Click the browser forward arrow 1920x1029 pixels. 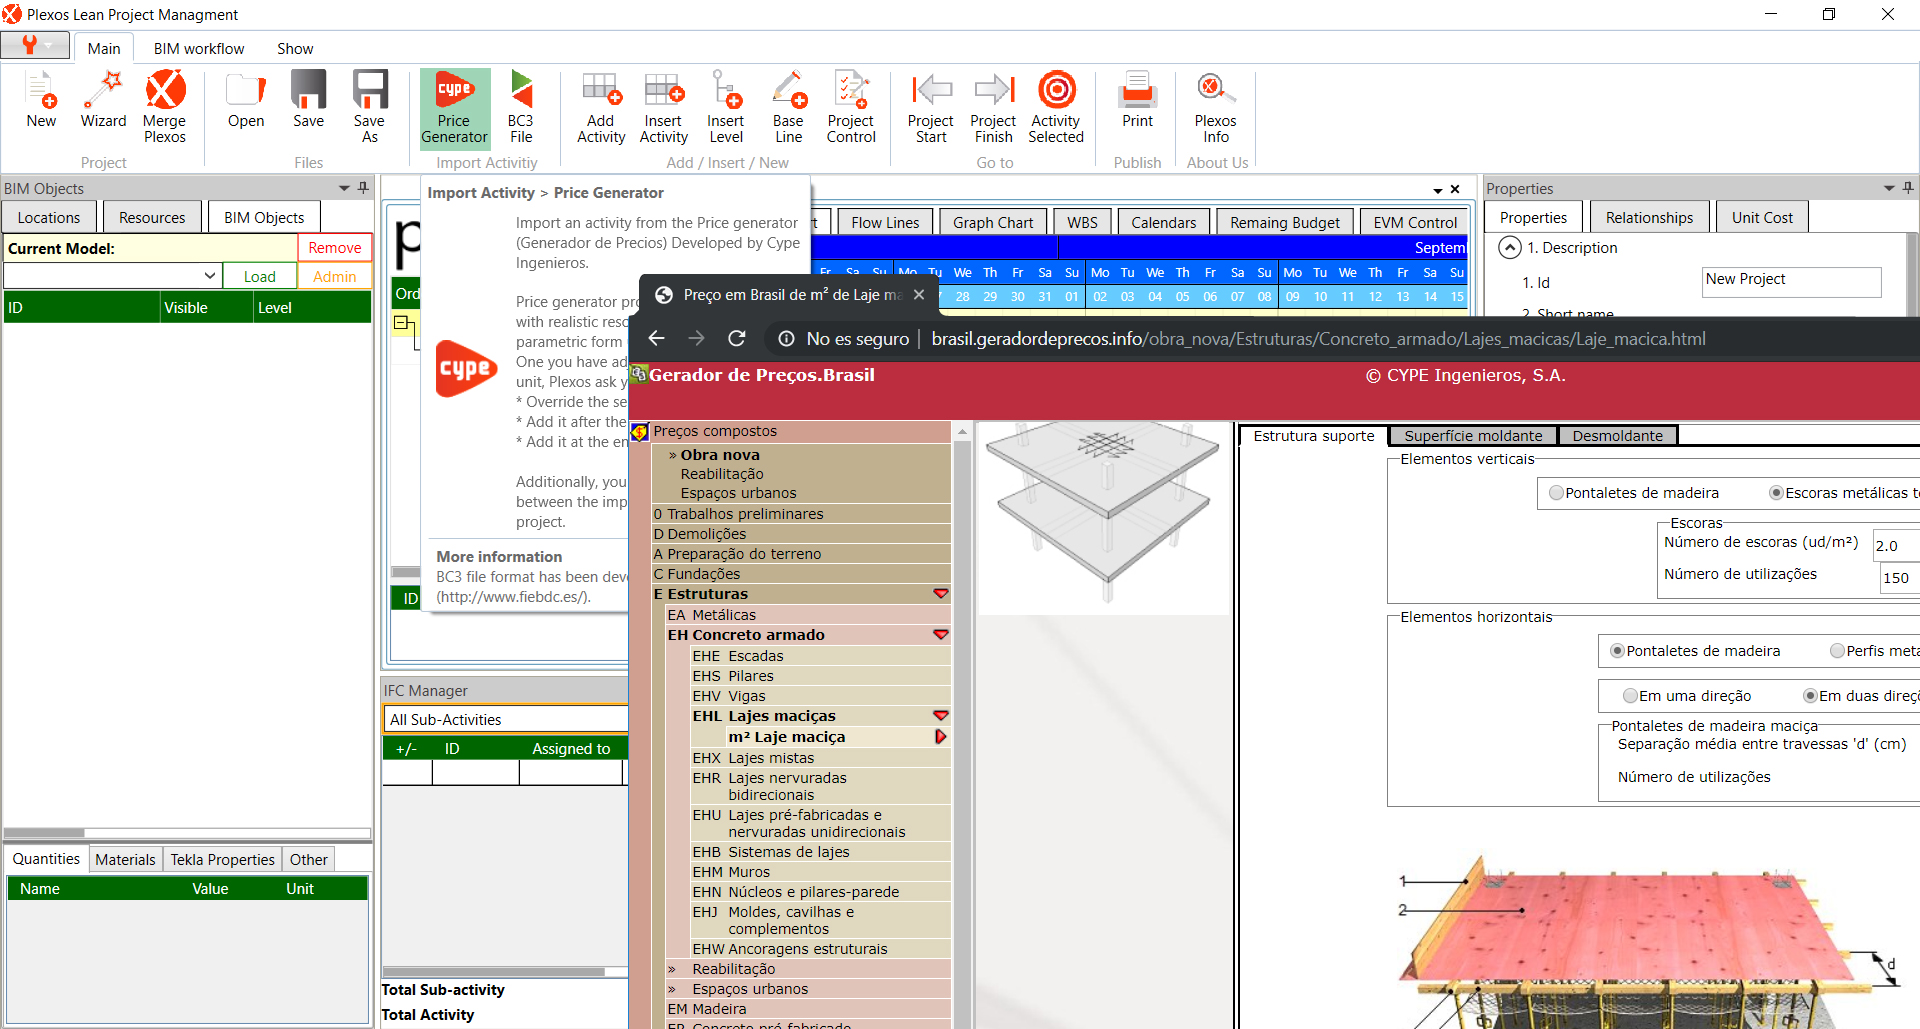697,339
